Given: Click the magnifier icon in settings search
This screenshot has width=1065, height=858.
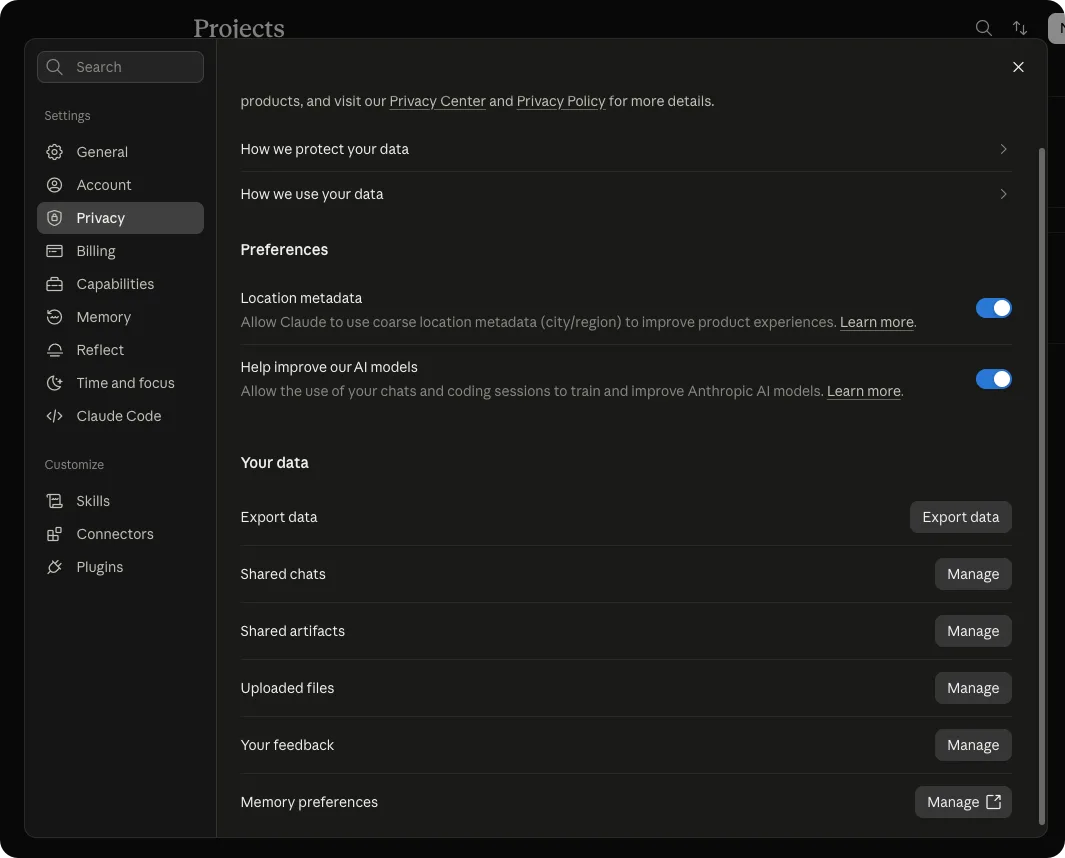Looking at the screenshot, I should click(x=54, y=67).
